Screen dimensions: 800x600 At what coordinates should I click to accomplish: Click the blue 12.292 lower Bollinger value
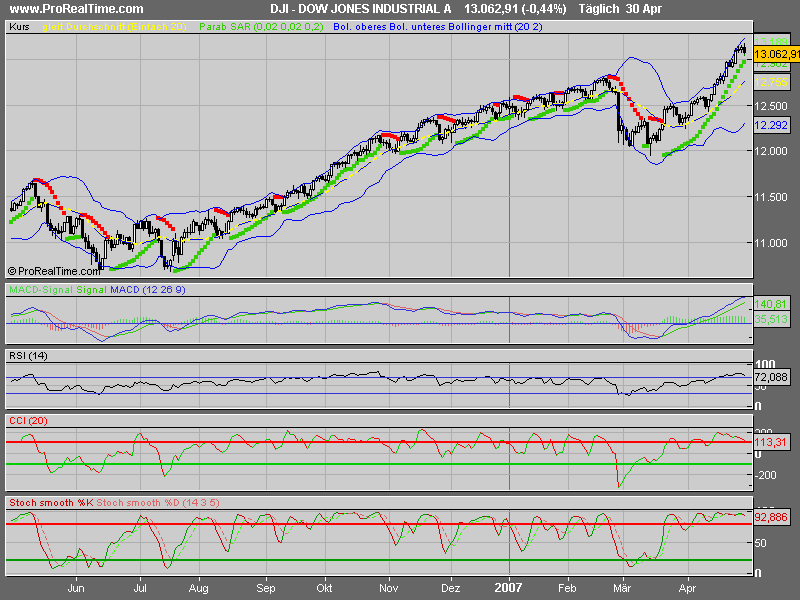[771, 125]
